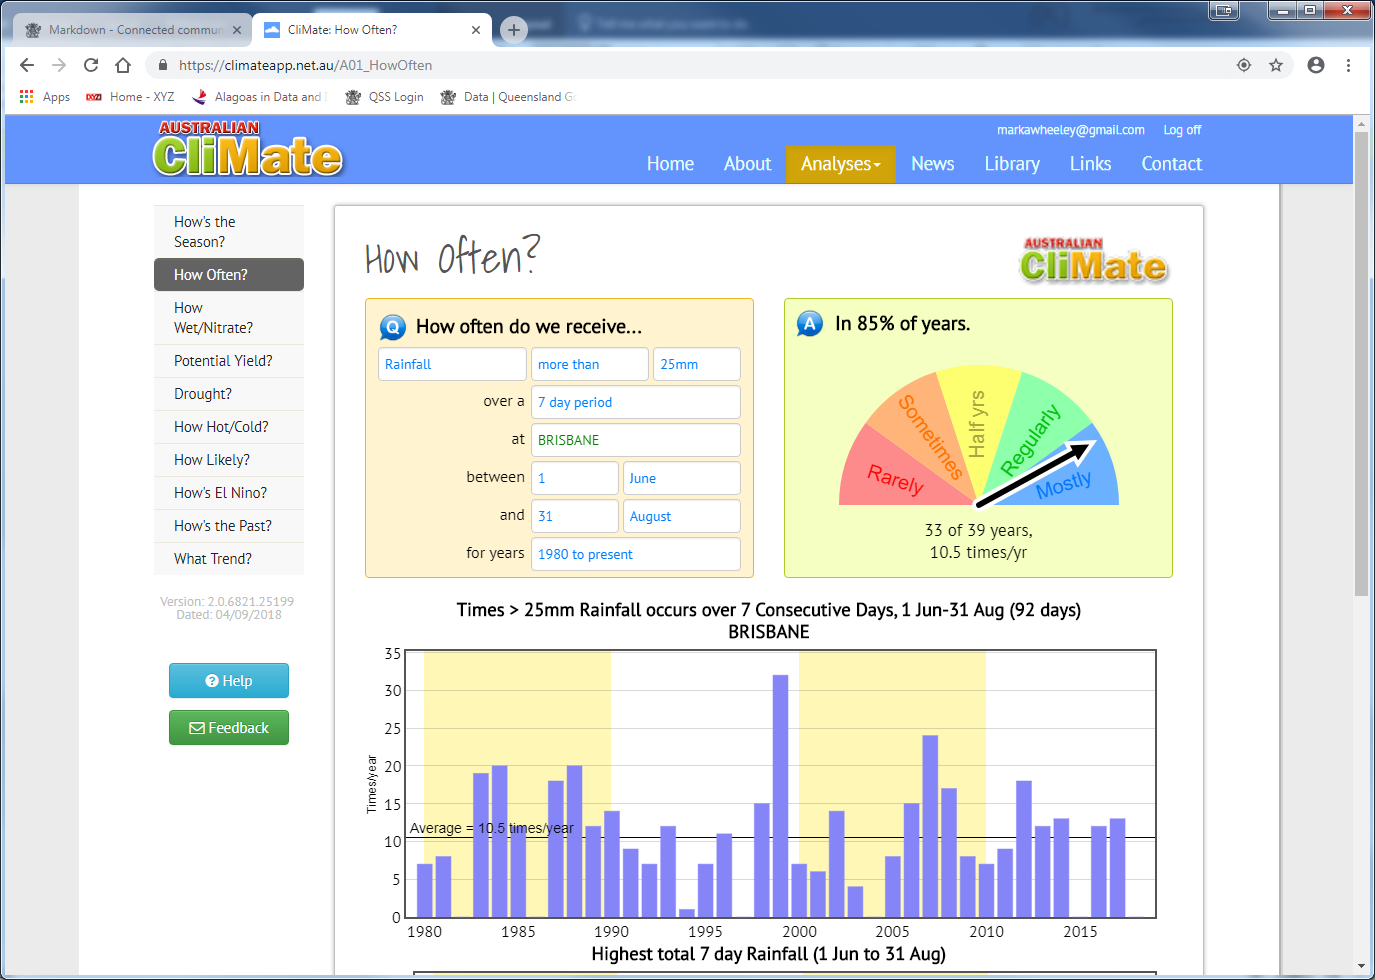Image resolution: width=1375 pixels, height=980 pixels.
Task: Click the Help button
Action: click(229, 681)
